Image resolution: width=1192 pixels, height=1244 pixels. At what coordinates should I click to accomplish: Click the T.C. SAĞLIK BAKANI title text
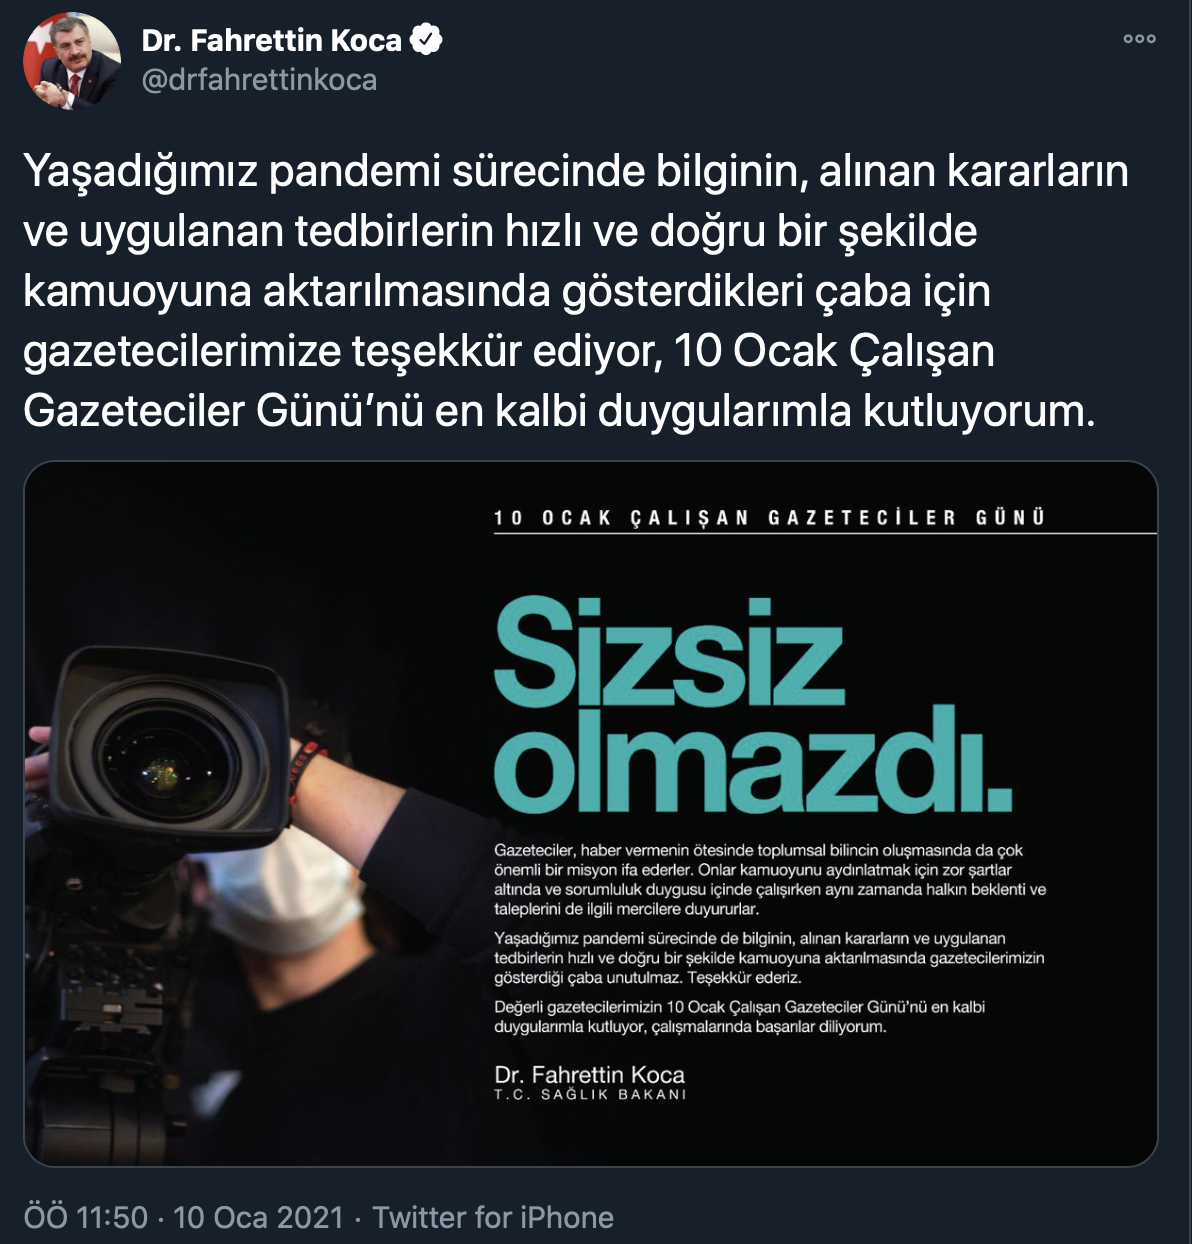coord(590,1095)
